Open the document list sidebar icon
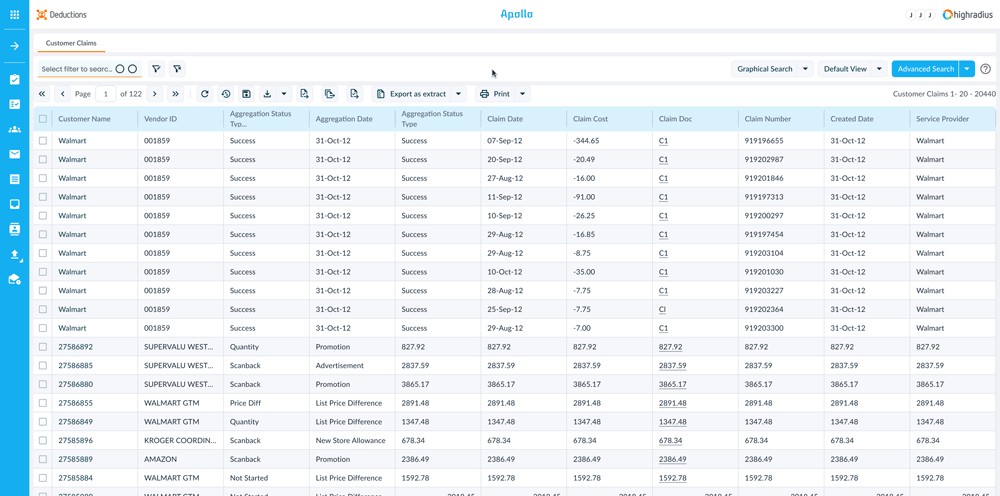The image size is (1000, 496). 14,179
